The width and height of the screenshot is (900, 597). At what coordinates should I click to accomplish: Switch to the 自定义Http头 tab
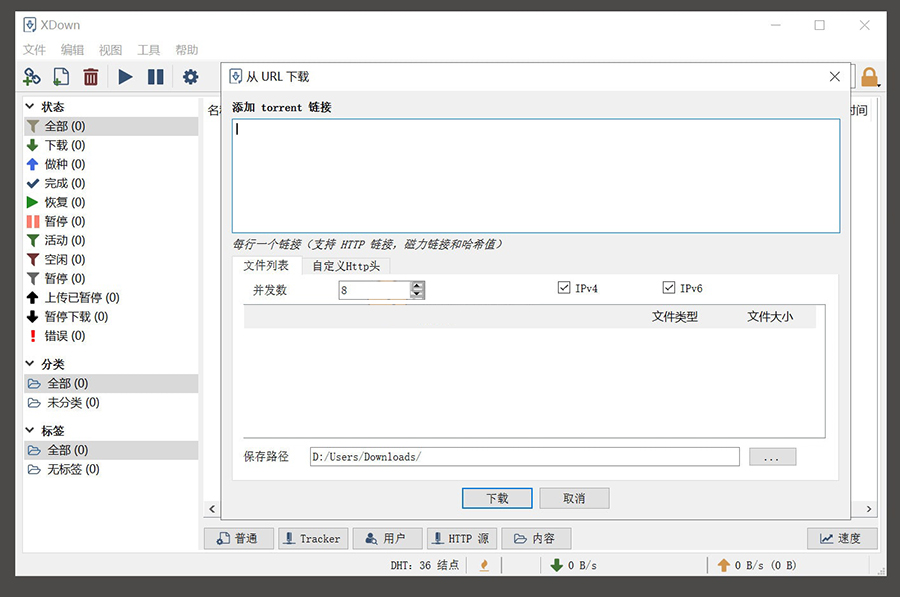(346, 266)
